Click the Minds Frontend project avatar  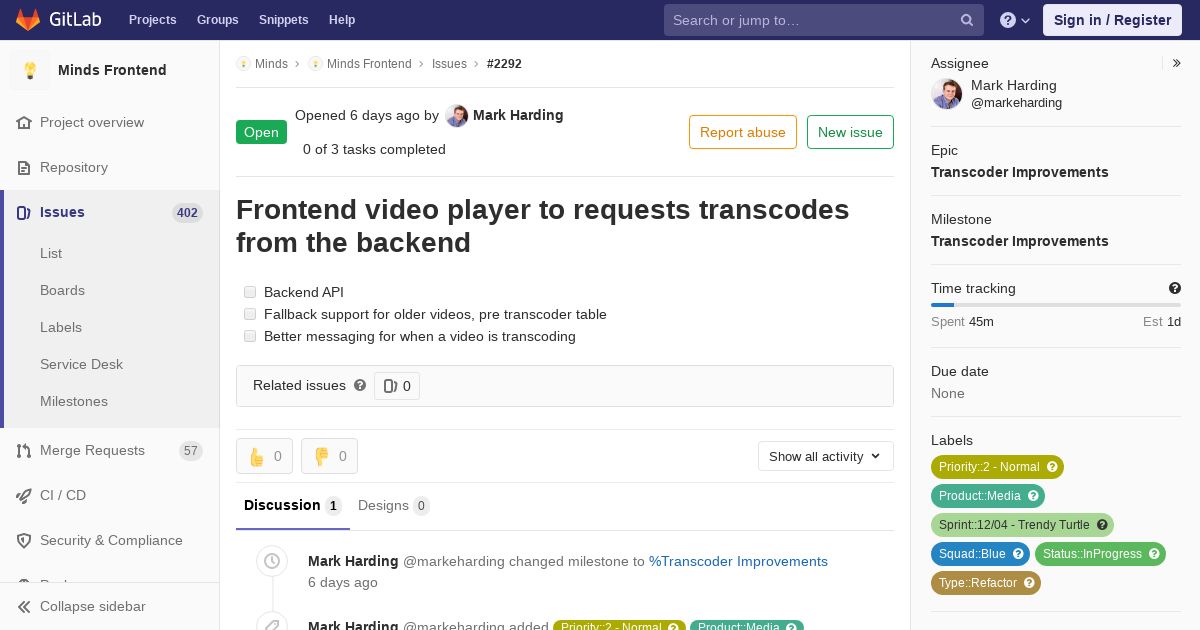pyautogui.click(x=30, y=70)
